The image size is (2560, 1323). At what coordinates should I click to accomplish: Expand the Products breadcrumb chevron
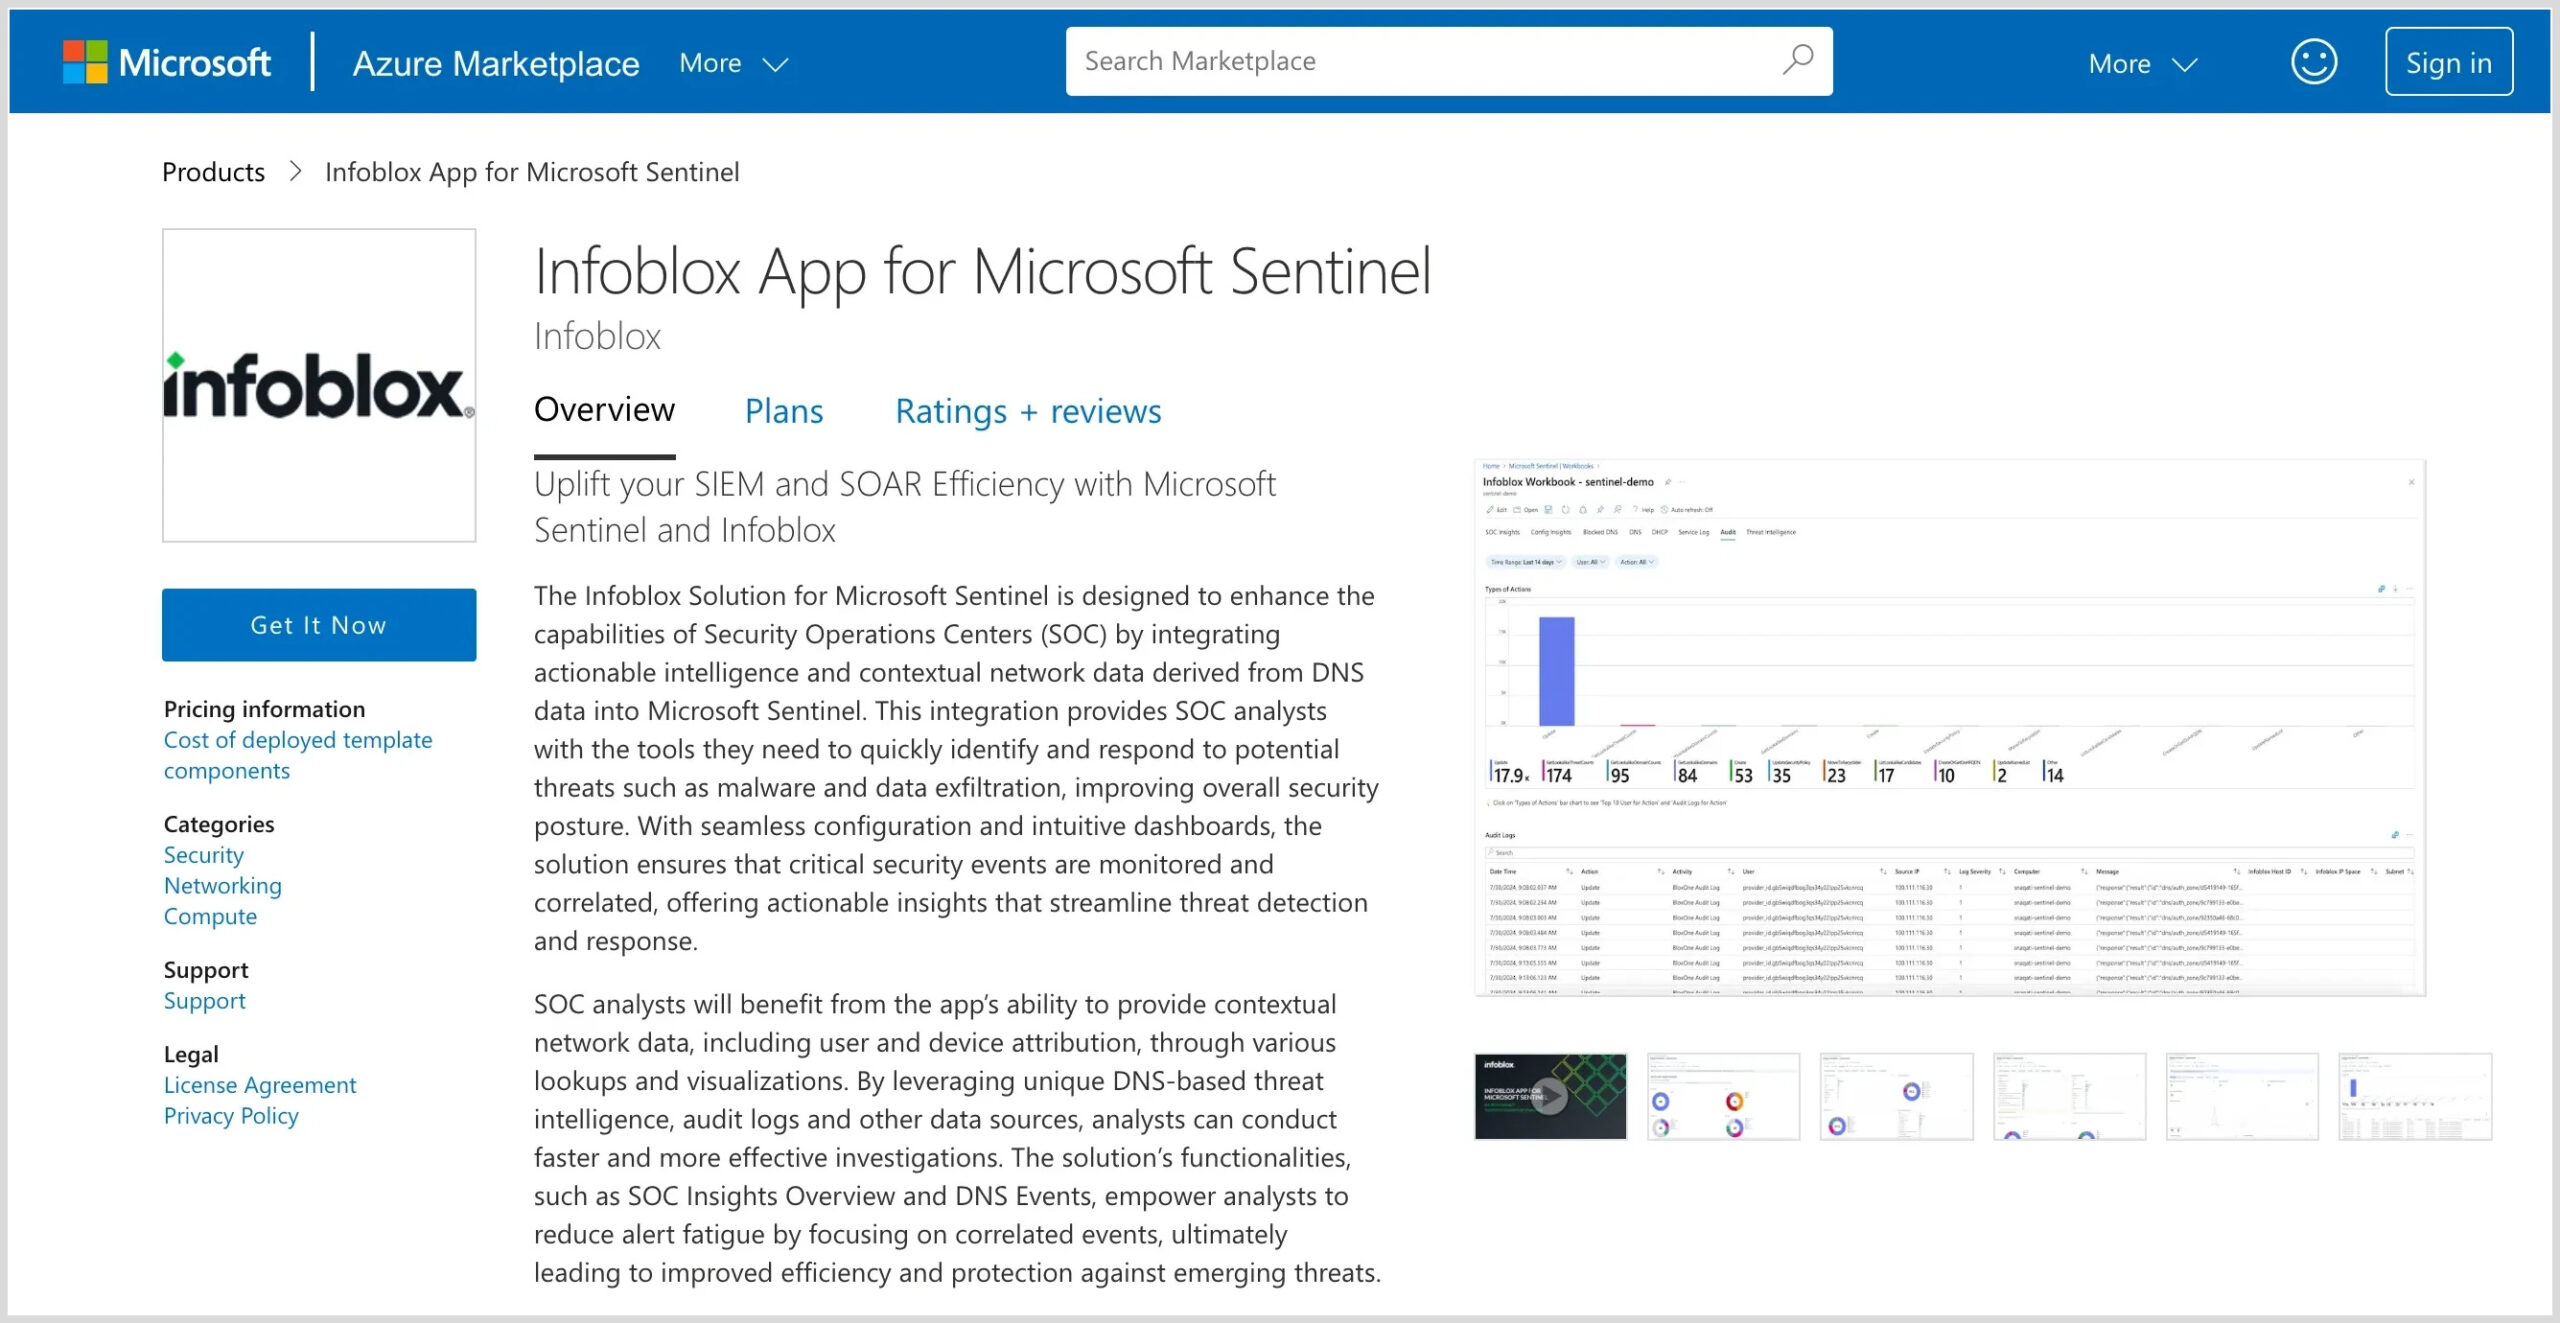(294, 172)
